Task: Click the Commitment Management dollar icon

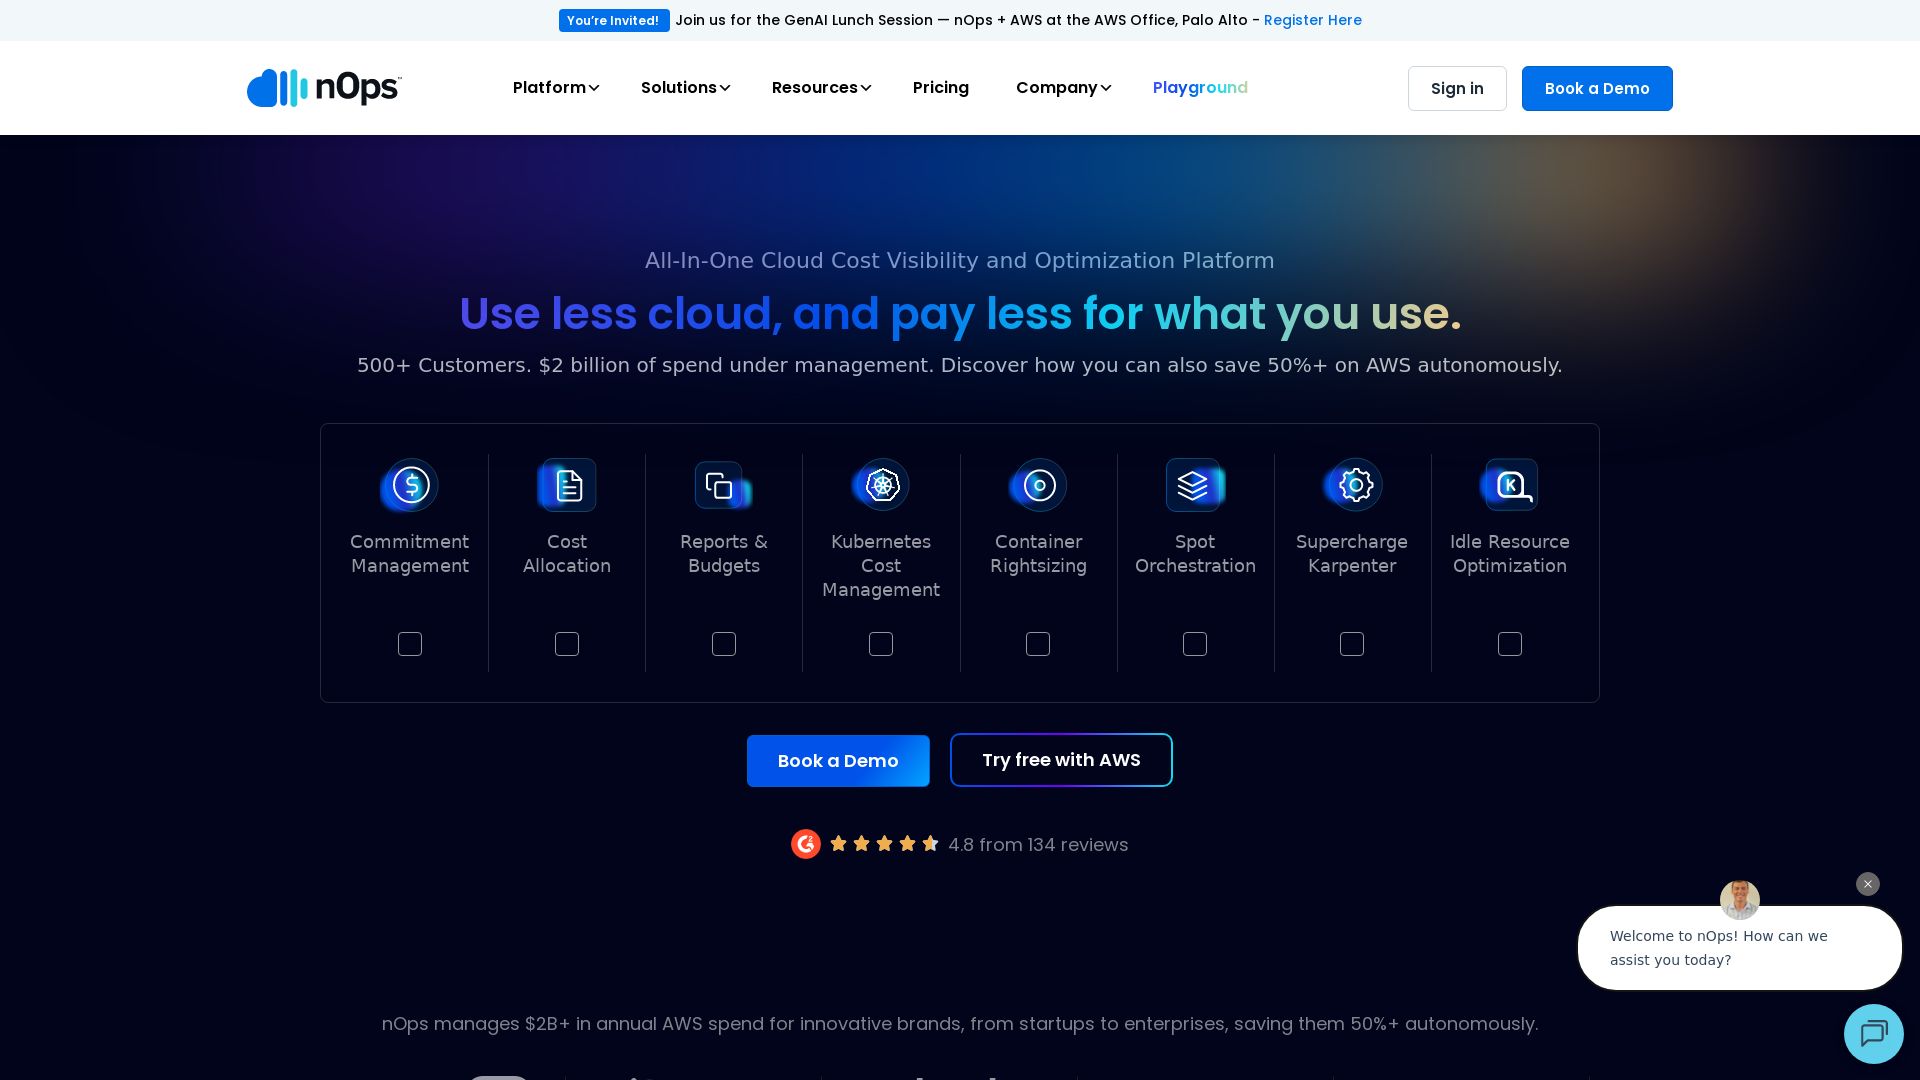Action: (410, 485)
